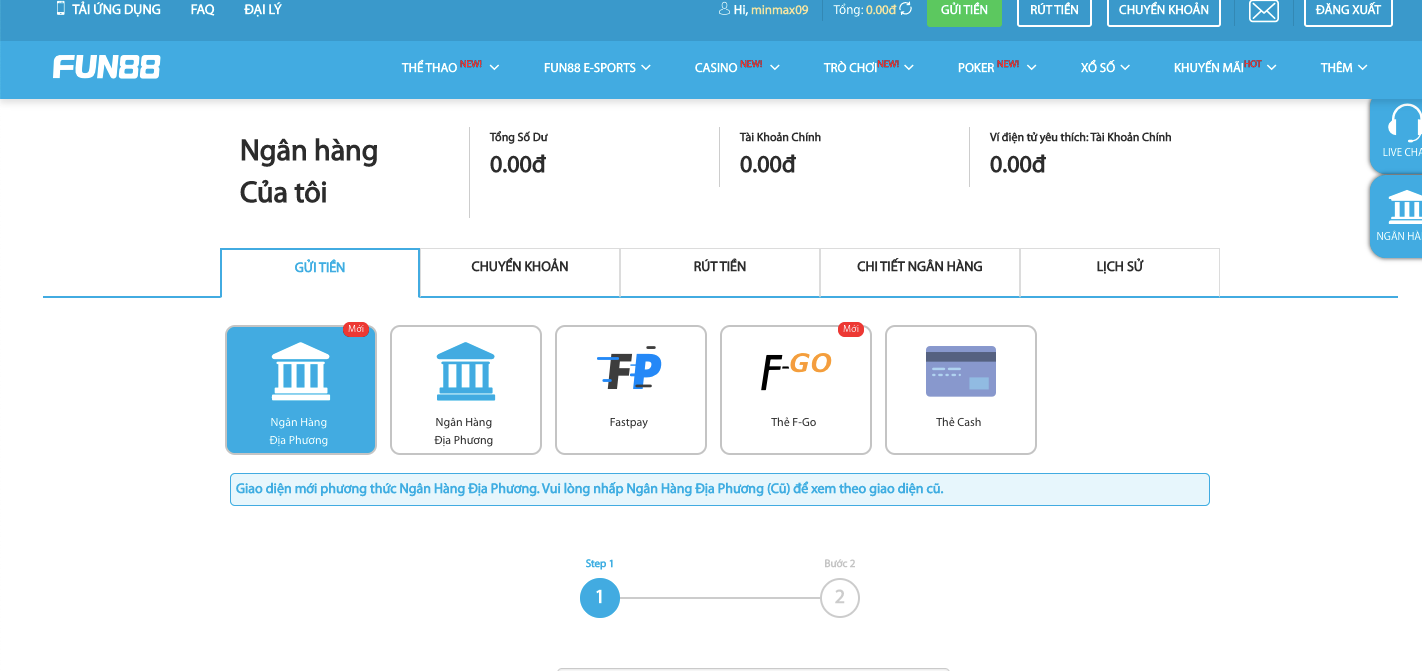Click the Giao diện mới notice banner
This screenshot has width=1422, height=671.
[720, 489]
